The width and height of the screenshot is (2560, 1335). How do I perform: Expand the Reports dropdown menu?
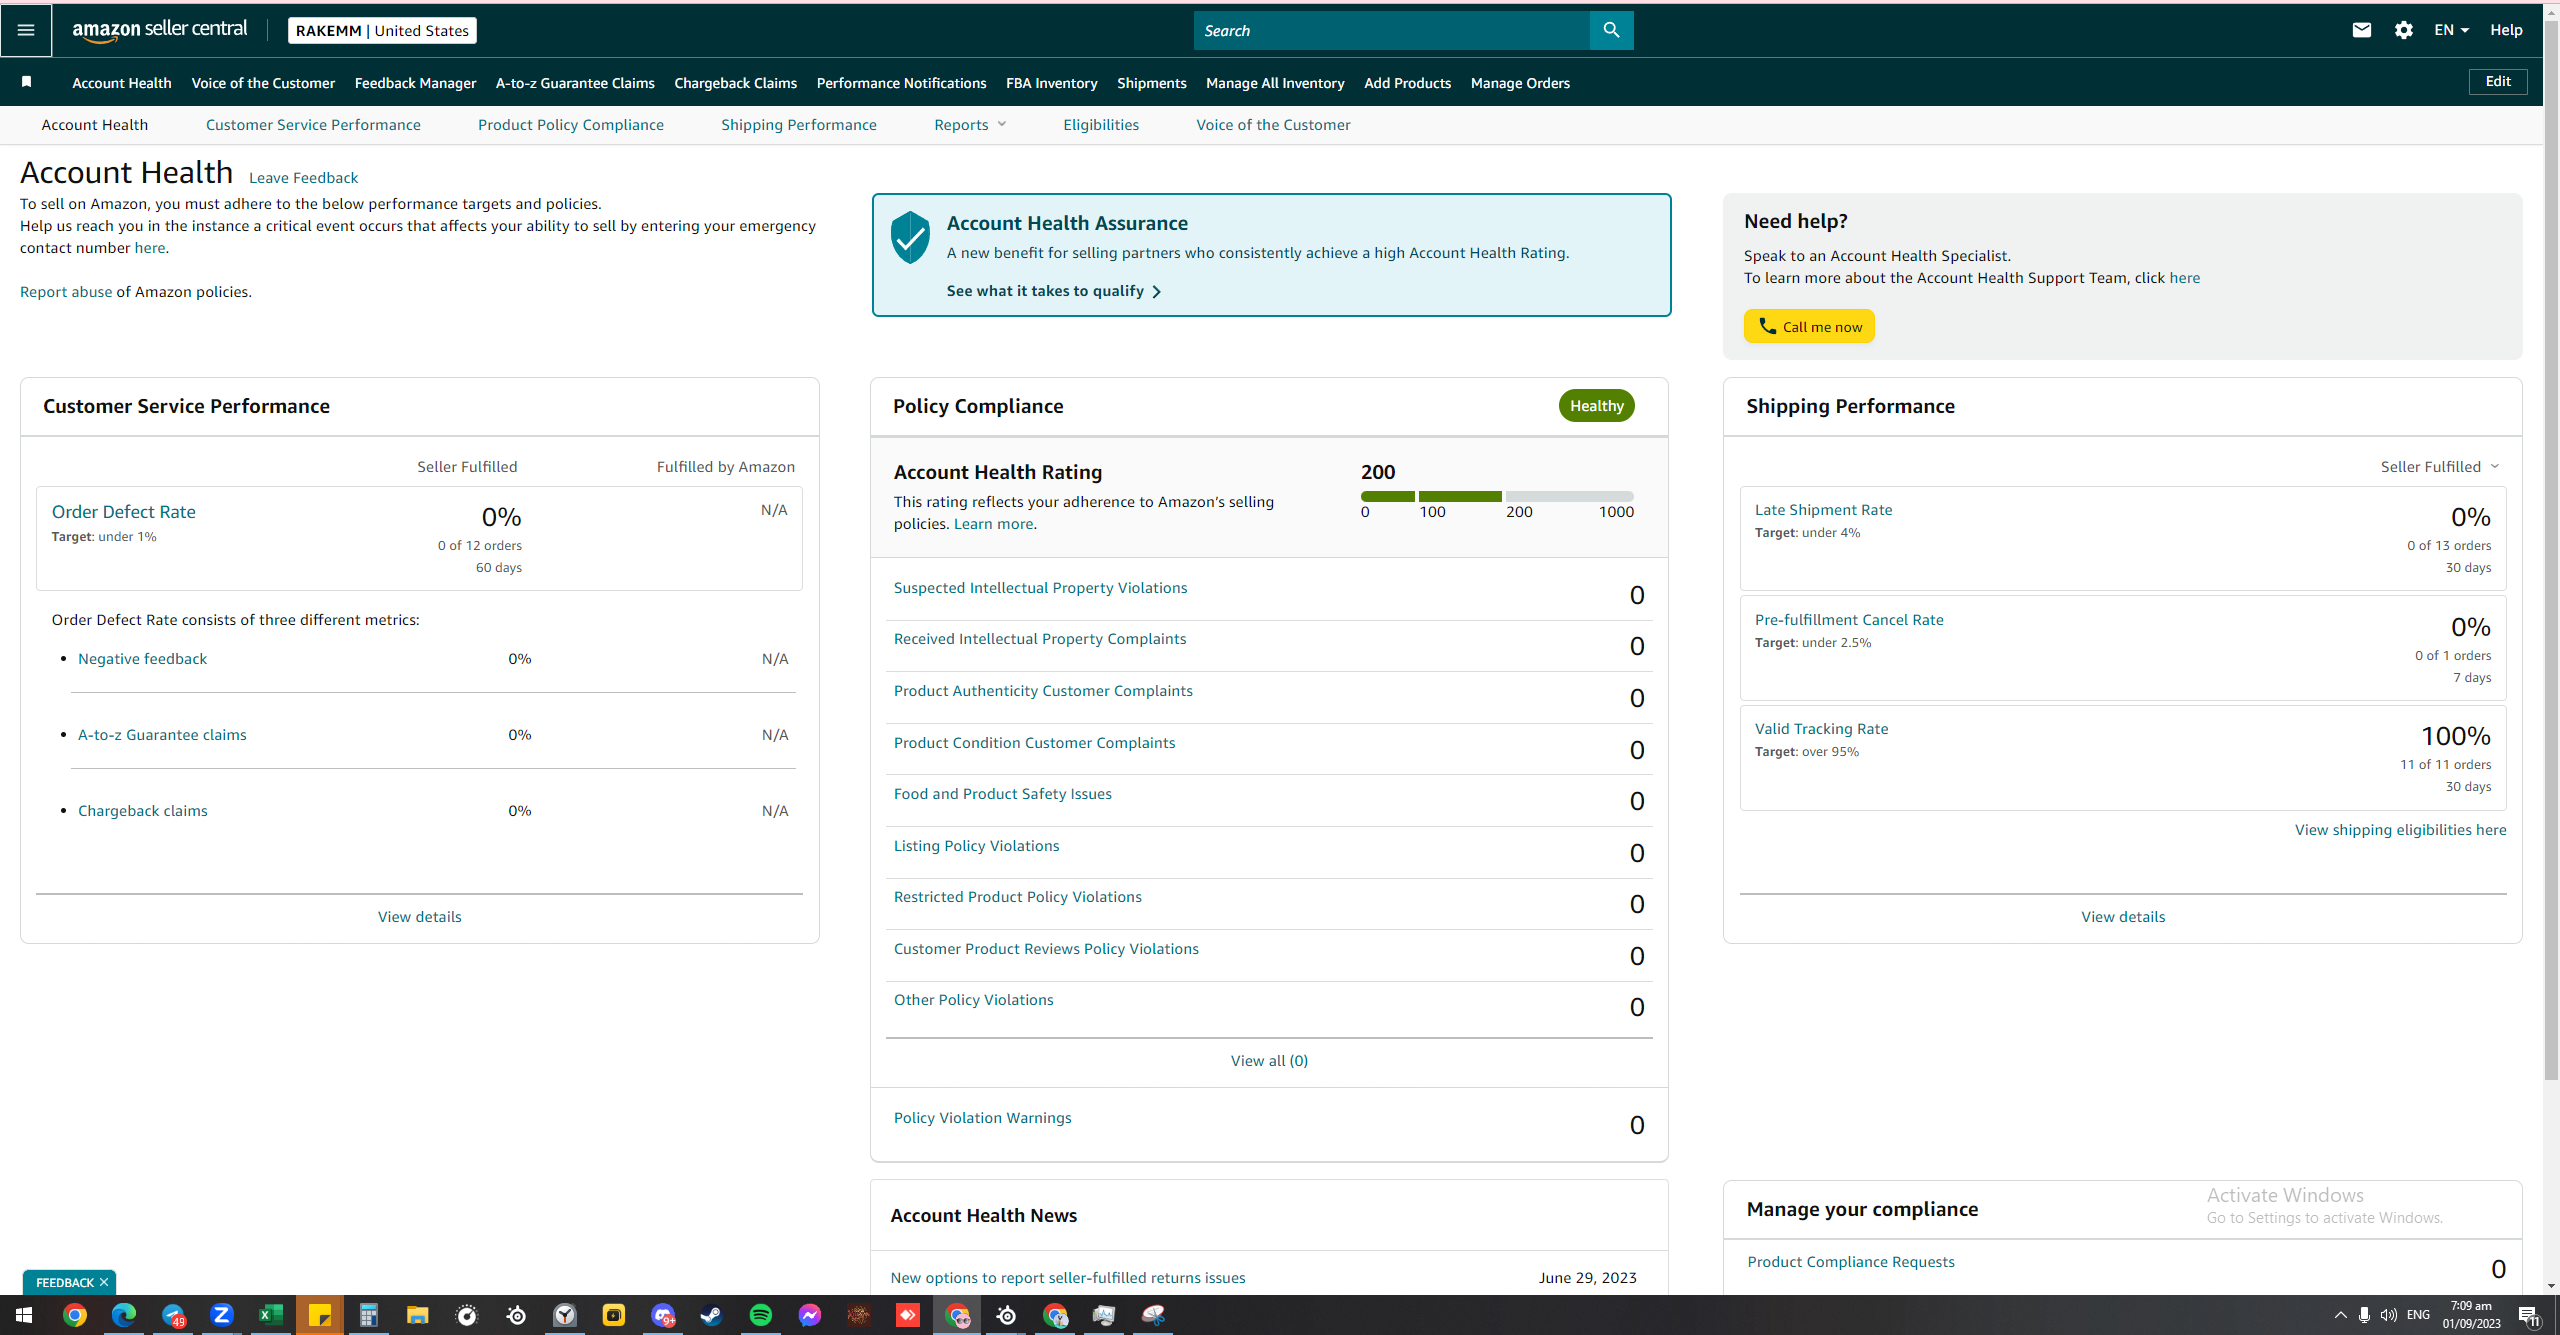tap(970, 125)
